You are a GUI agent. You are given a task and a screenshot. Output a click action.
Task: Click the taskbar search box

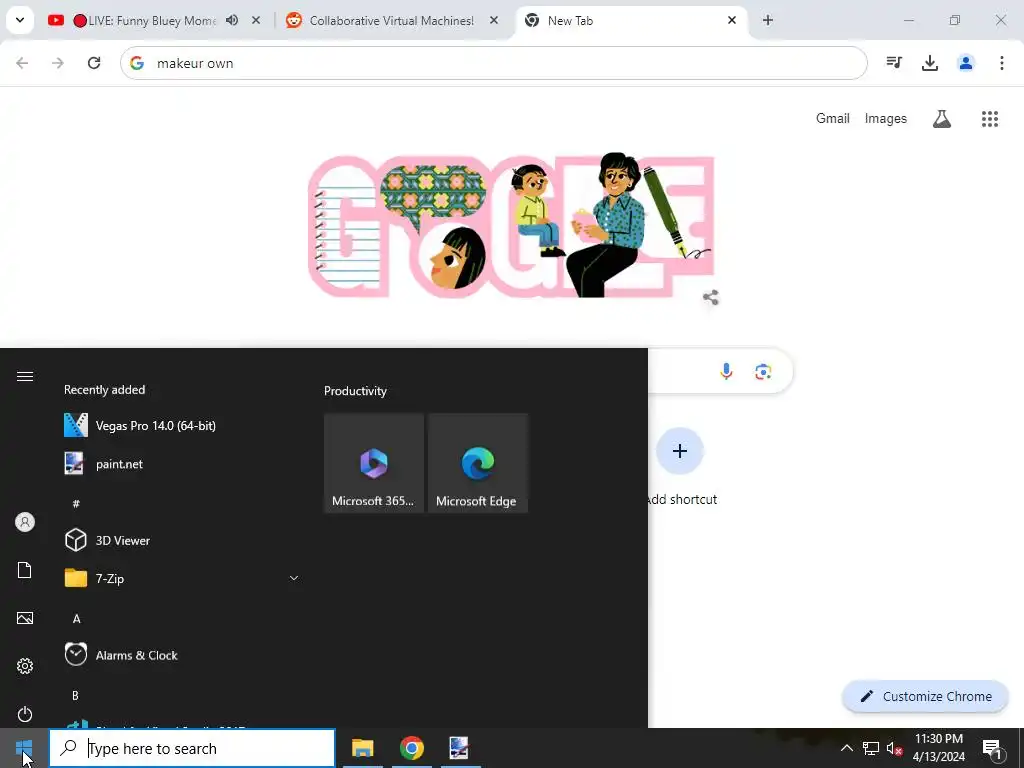(x=192, y=748)
